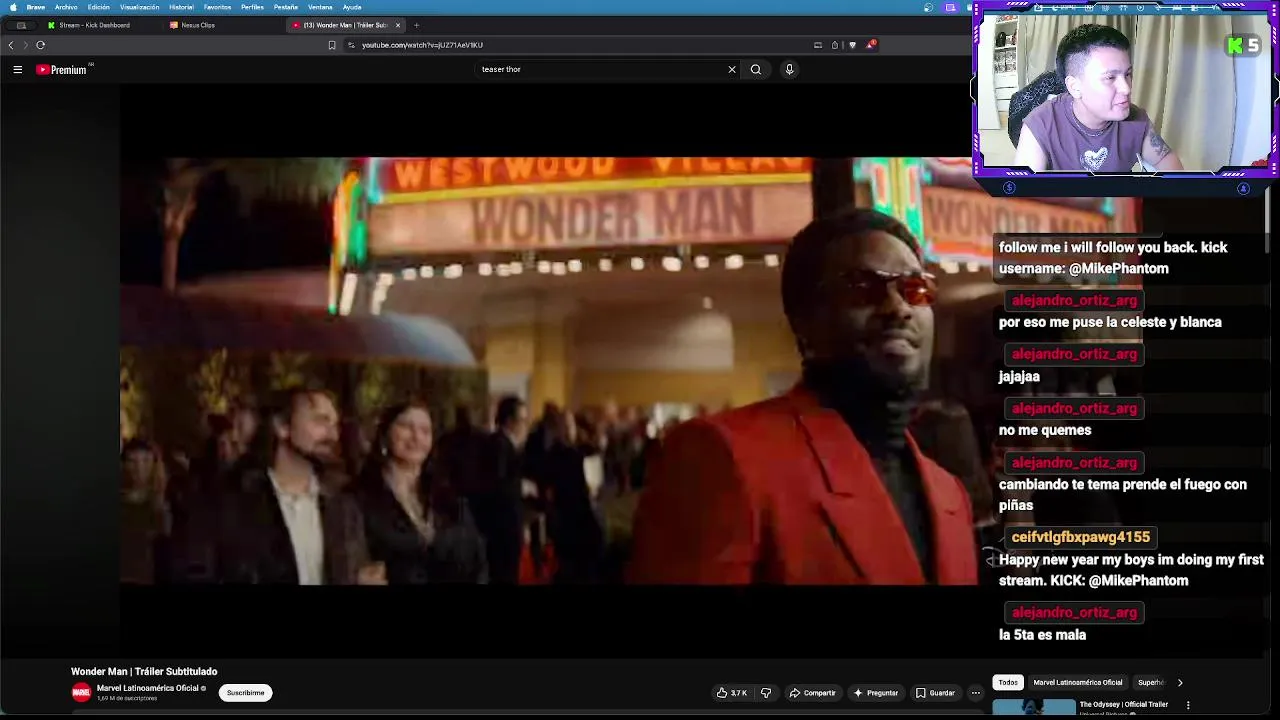Open the Ayuda menu
Screen dimensions: 1280x720
352,7
